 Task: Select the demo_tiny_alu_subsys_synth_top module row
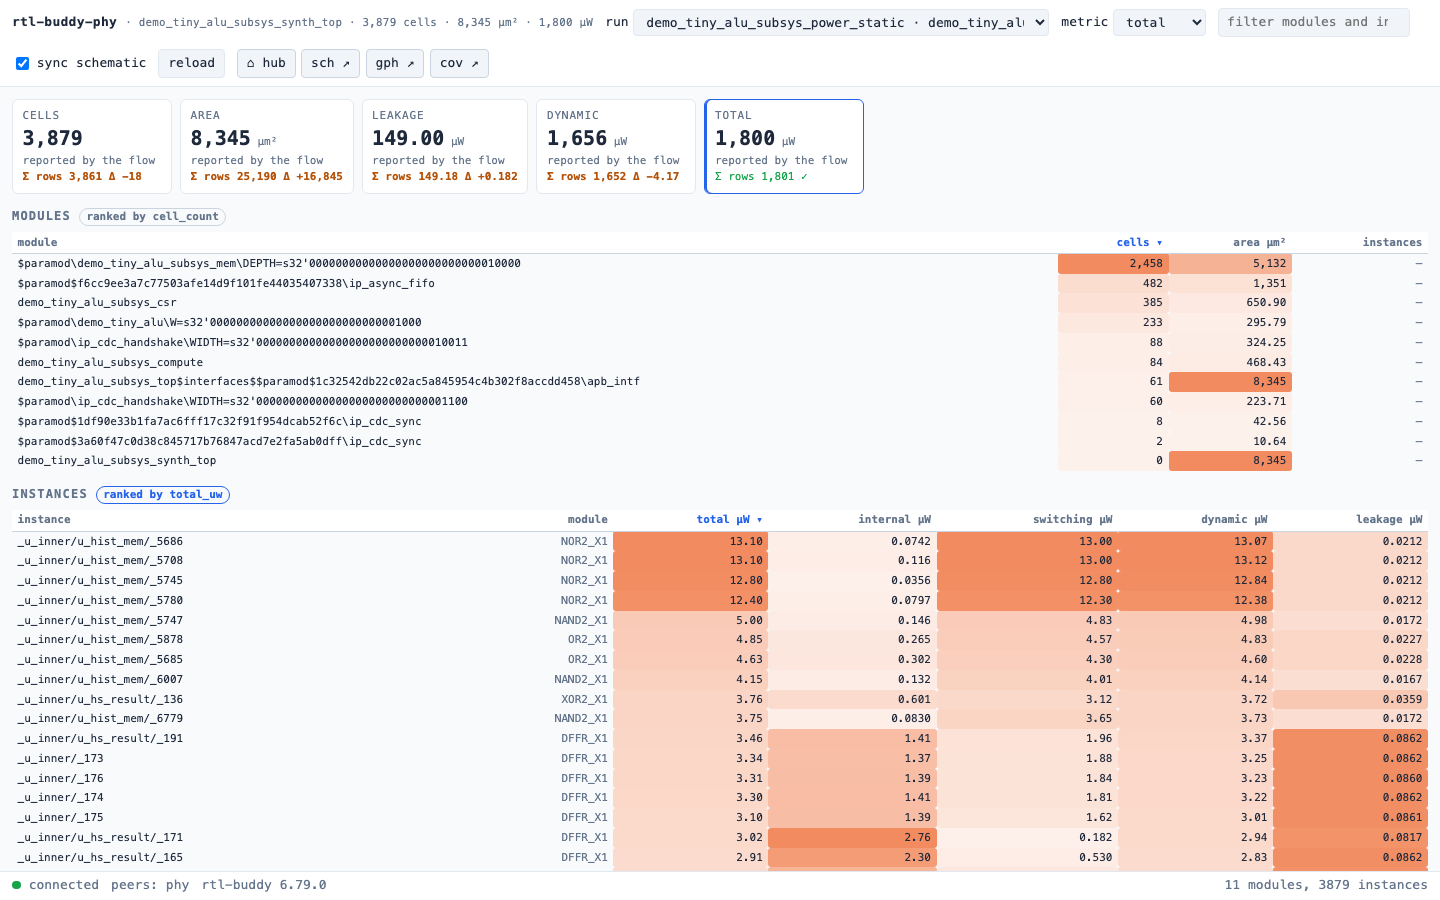click(x=720, y=461)
